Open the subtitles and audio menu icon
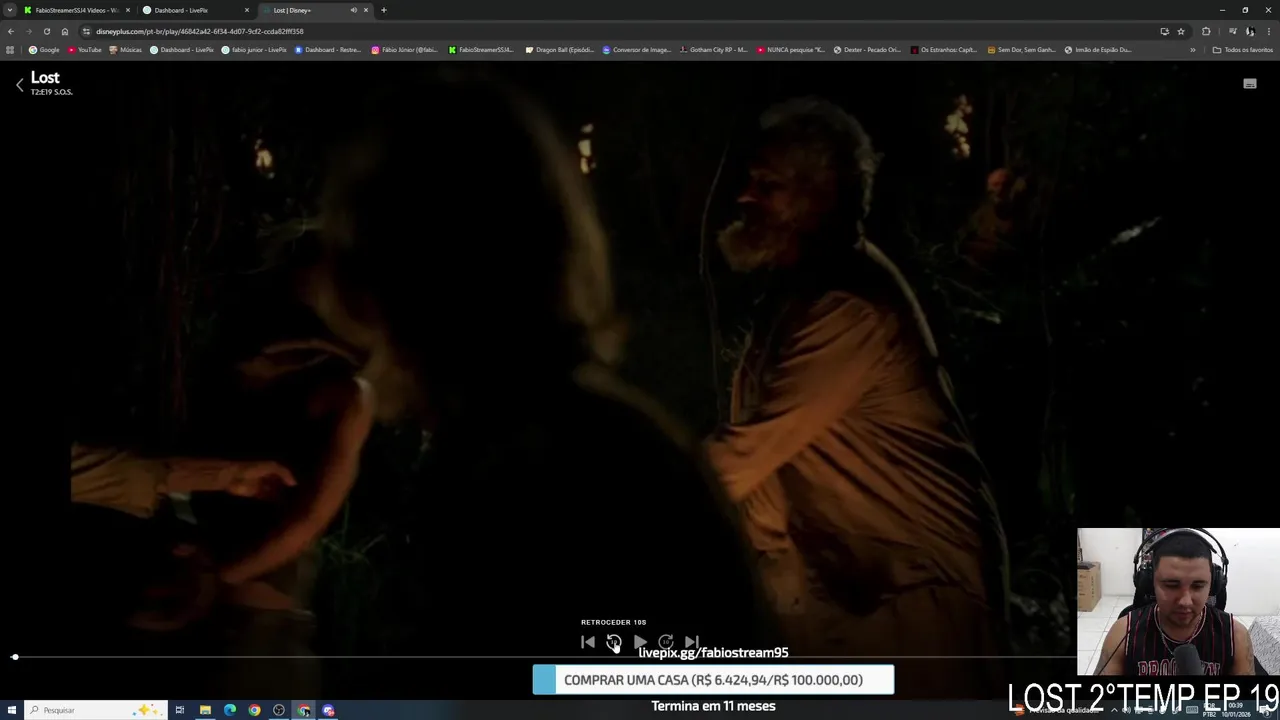The height and width of the screenshot is (720, 1280). [1250, 84]
